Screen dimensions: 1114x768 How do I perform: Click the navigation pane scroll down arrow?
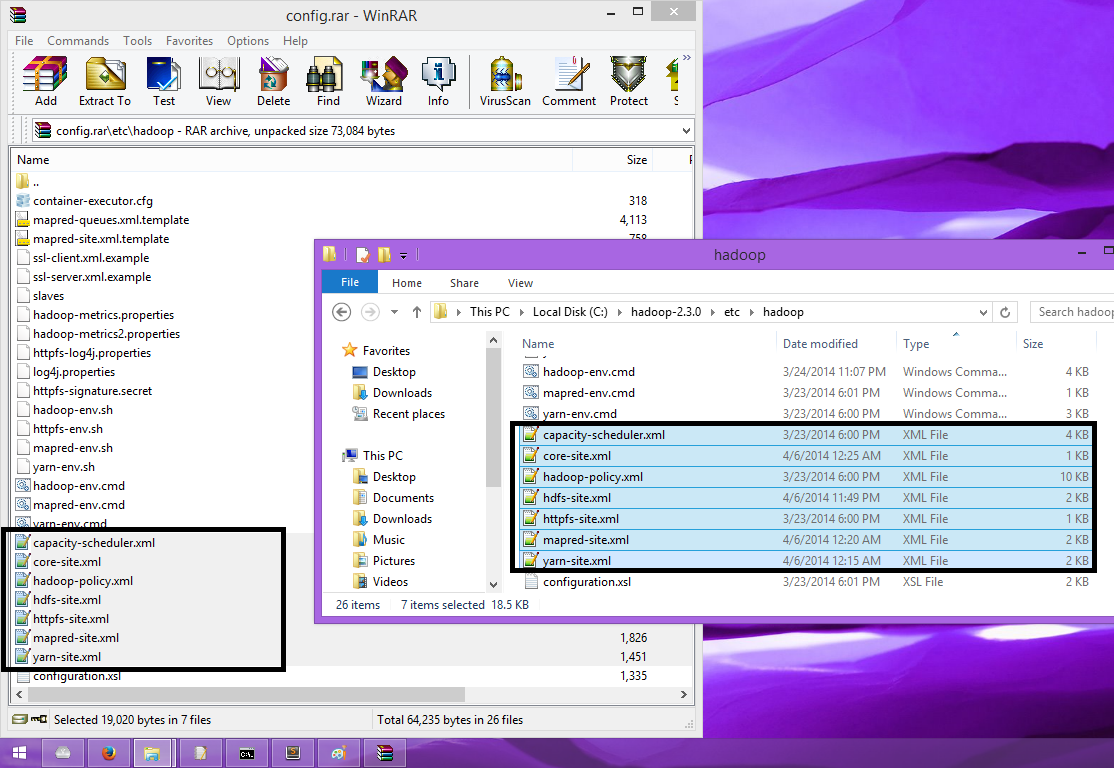point(493,585)
